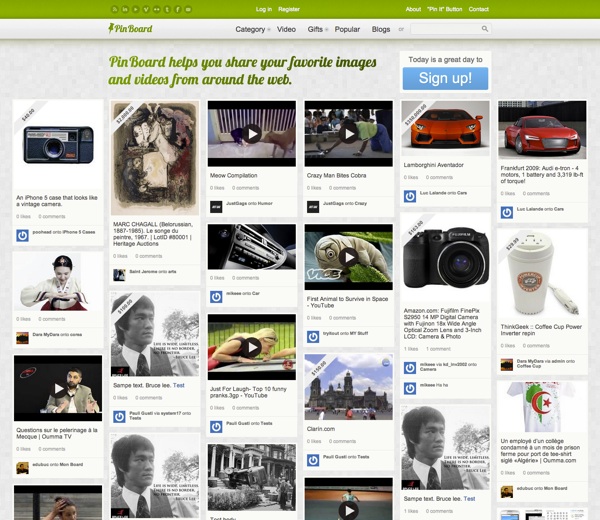Screen dimensions: 600x520
Task: Open the Flickr social icon
Action: tap(157, 9)
